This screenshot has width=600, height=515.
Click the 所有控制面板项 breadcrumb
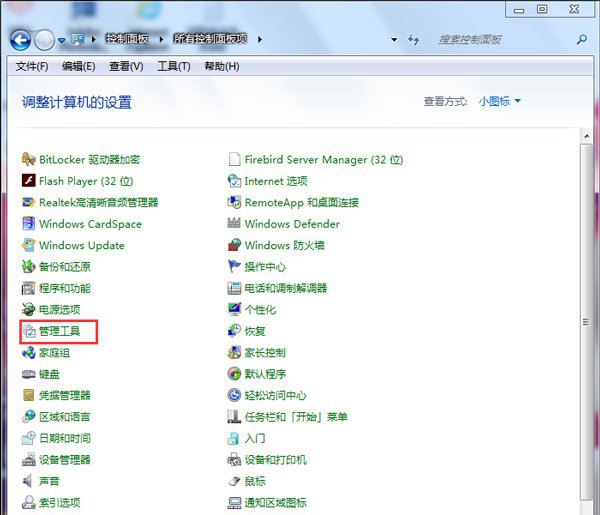[x=210, y=39]
